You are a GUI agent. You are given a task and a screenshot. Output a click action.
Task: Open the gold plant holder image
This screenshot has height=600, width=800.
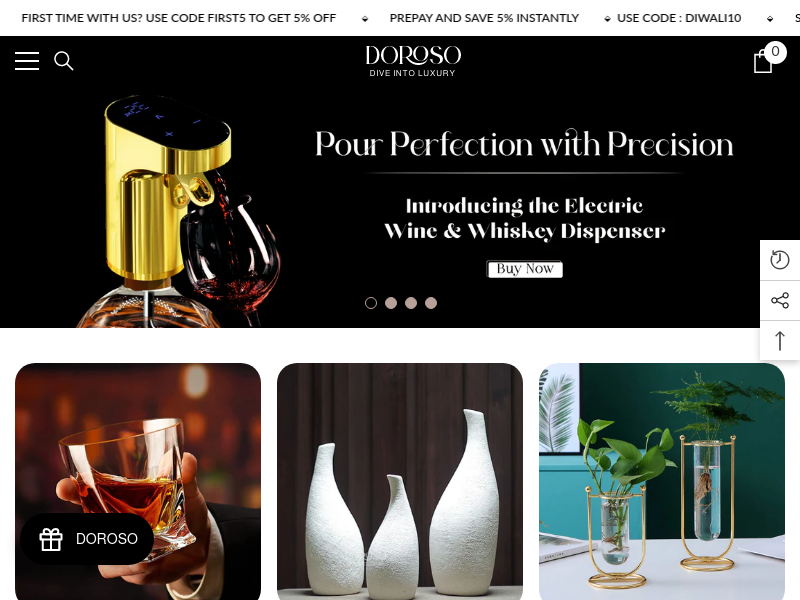click(662, 482)
